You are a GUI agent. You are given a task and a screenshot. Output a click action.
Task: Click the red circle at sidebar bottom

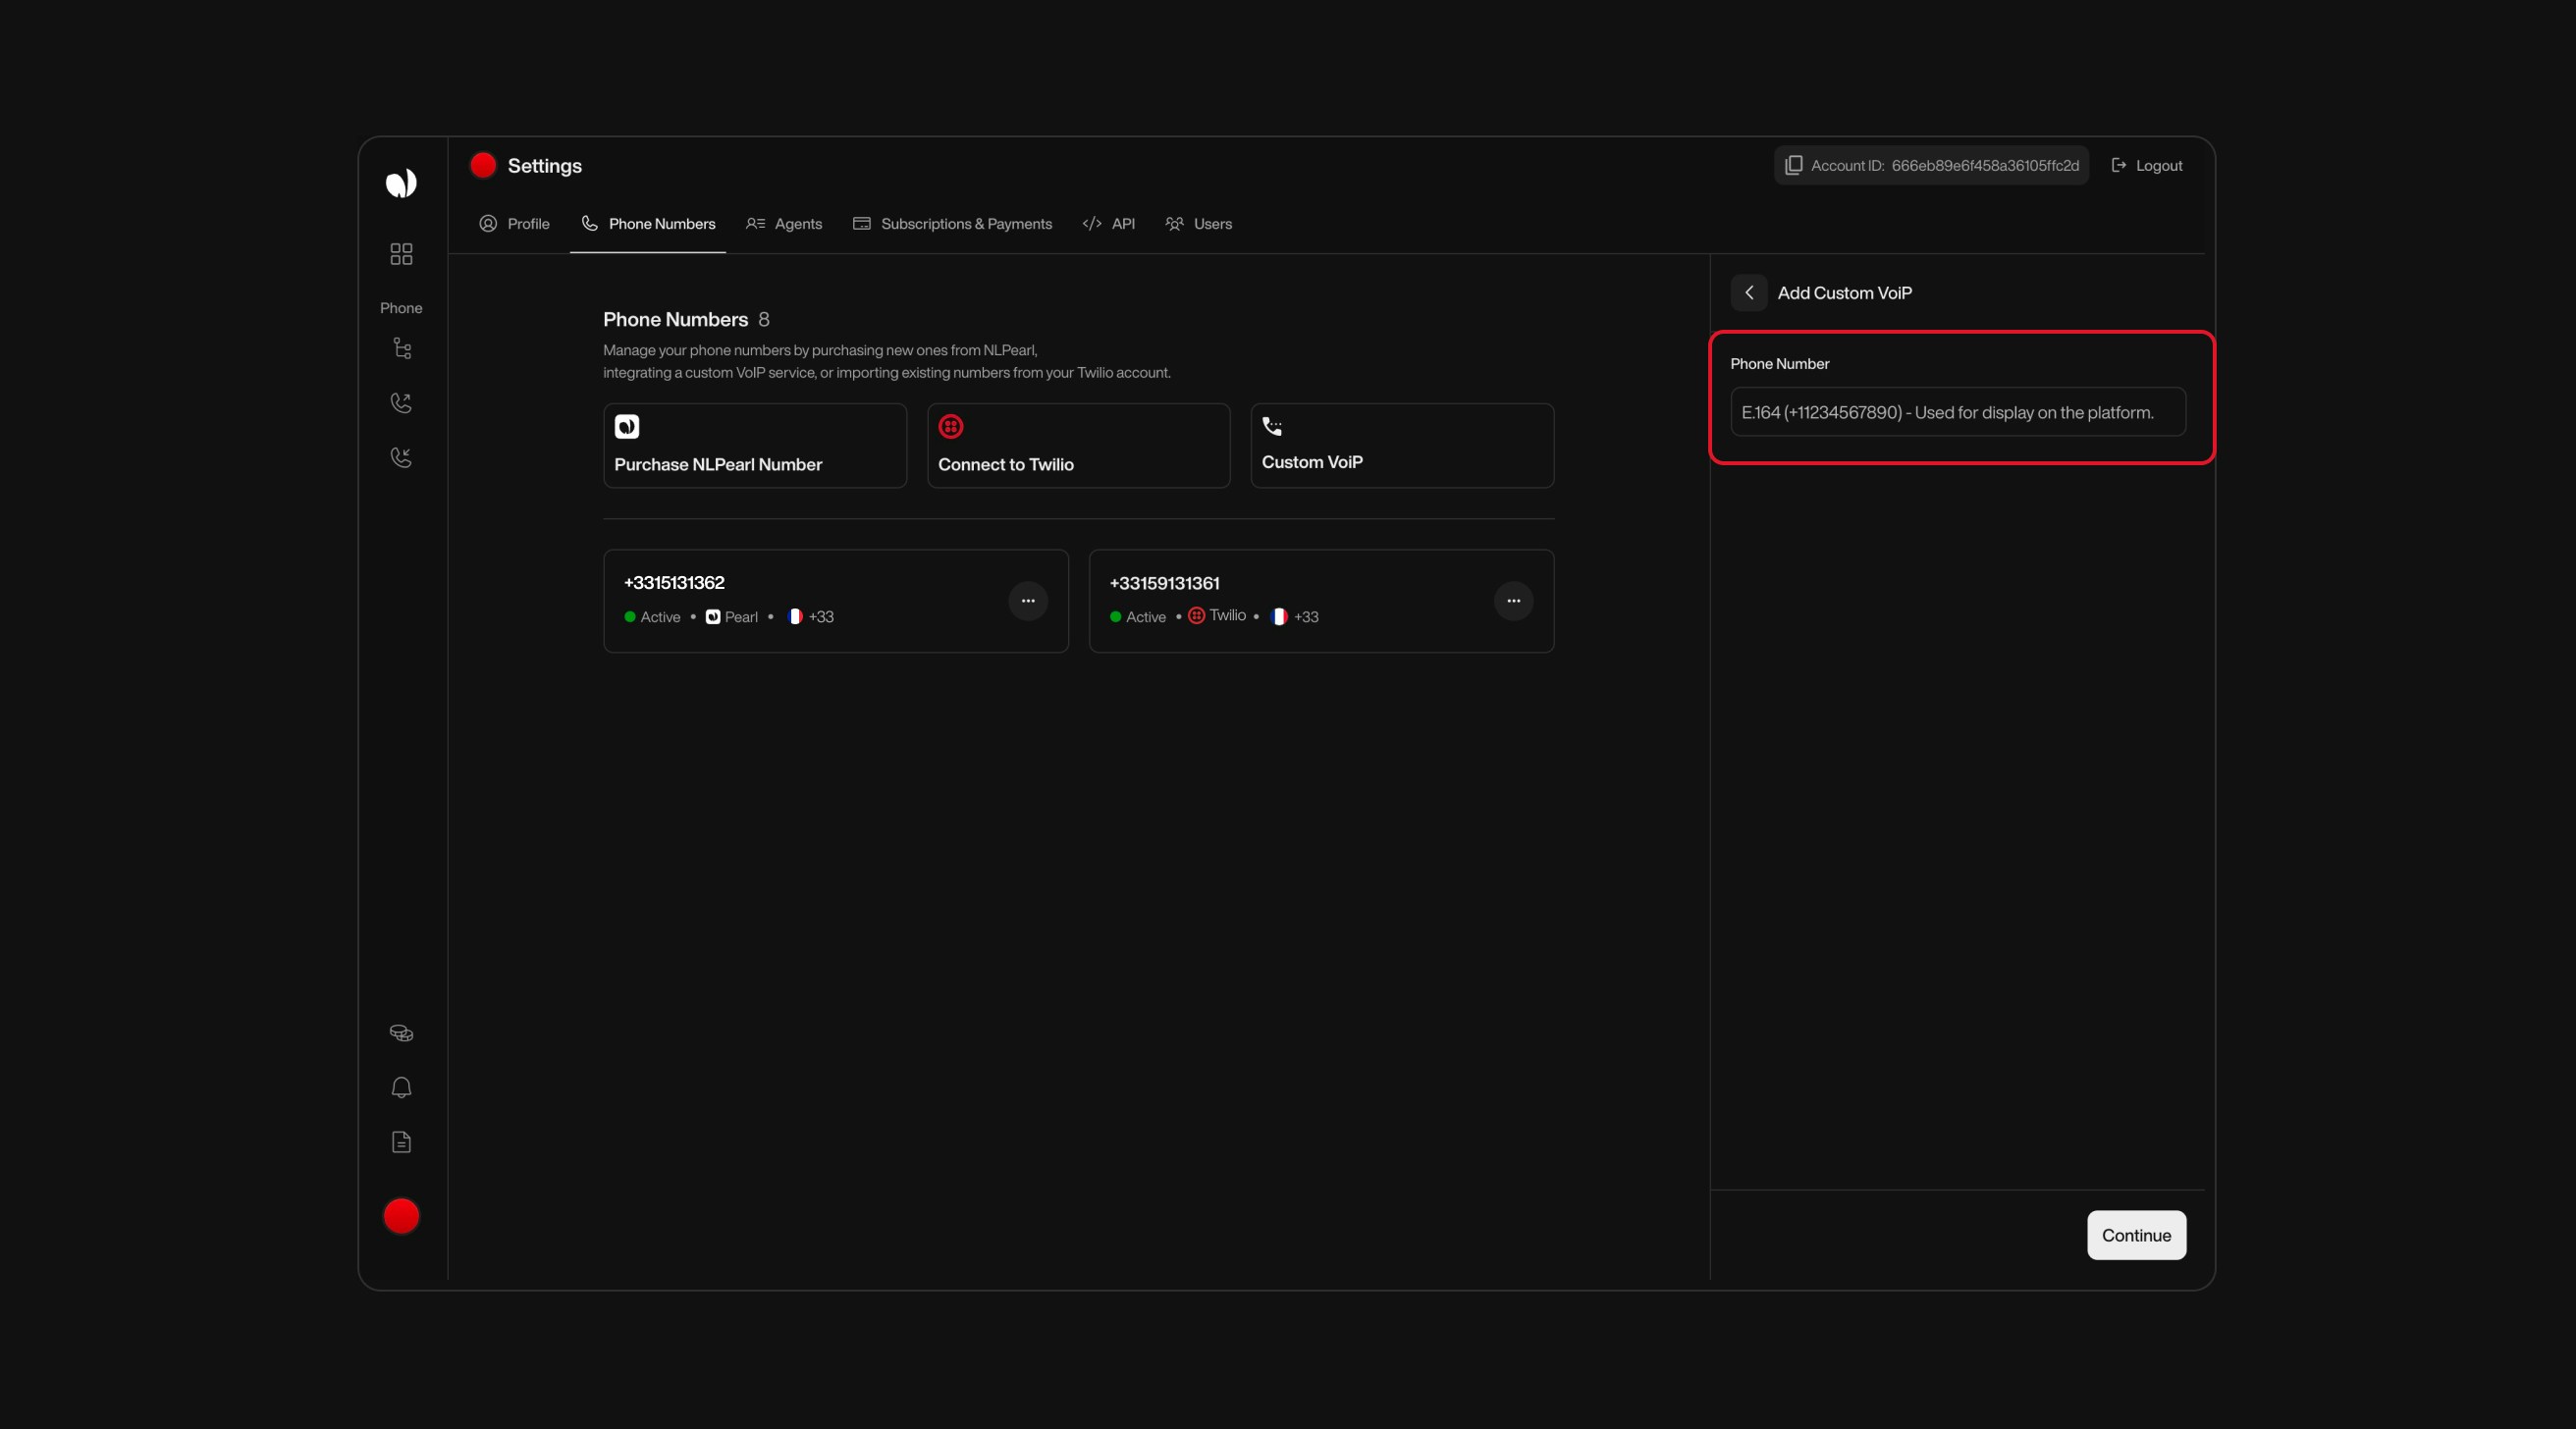tap(401, 1215)
